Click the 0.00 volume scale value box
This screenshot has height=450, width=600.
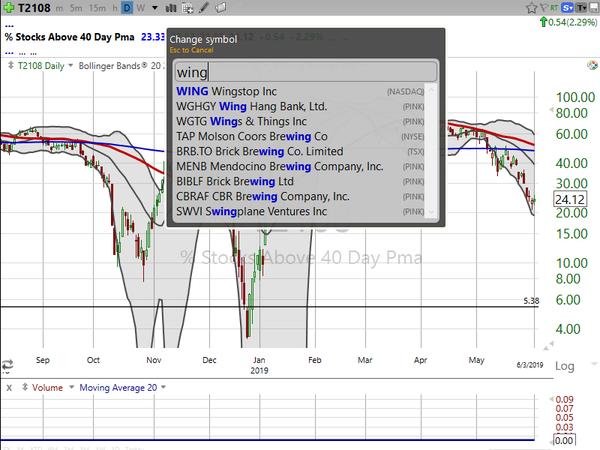[564, 440]
